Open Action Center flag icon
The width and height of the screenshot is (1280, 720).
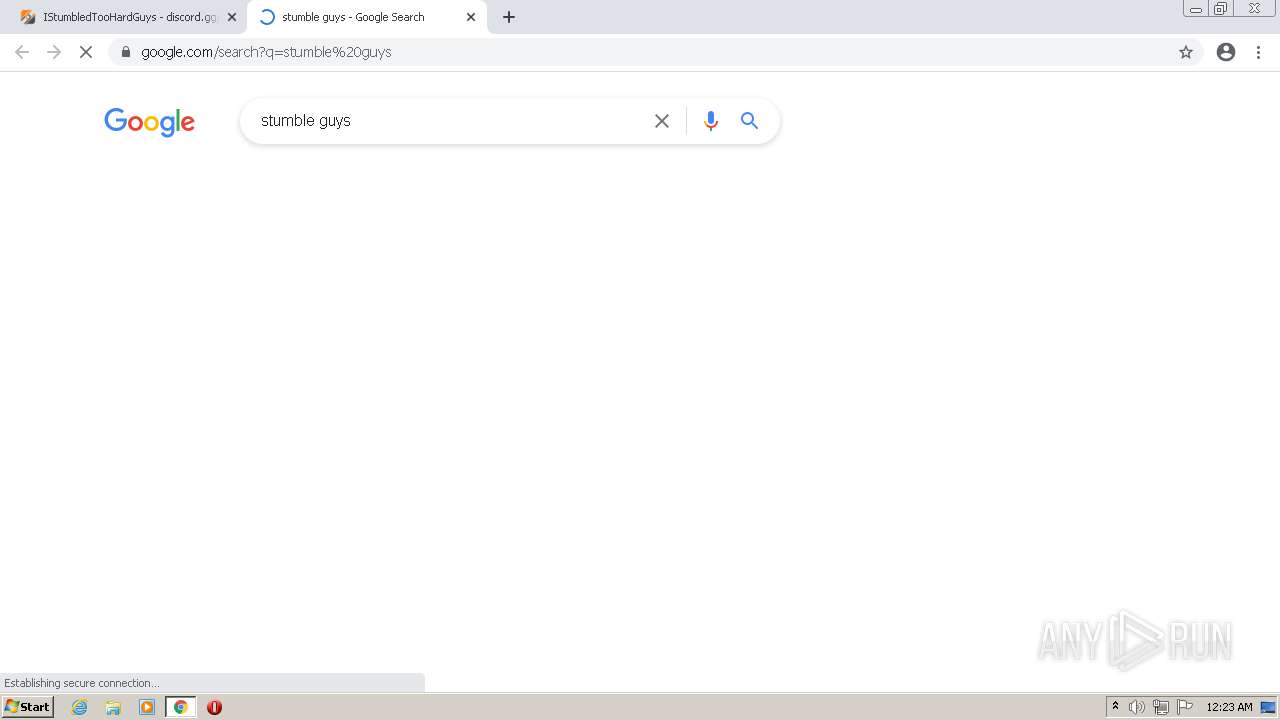click(1185, 707)
